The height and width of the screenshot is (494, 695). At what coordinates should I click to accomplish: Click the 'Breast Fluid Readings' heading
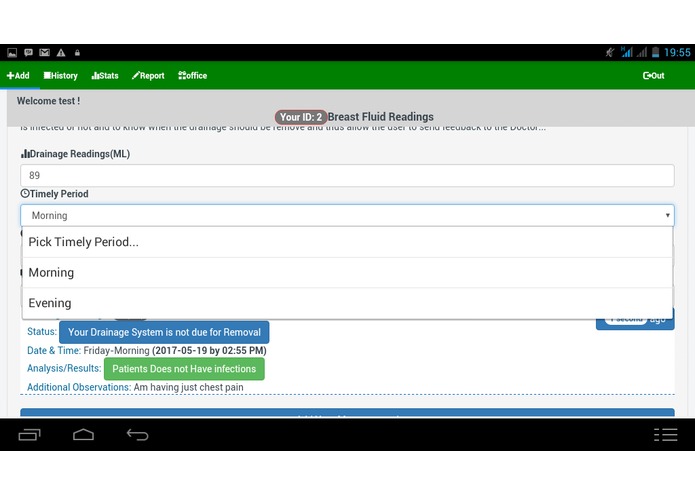[381, 117]
